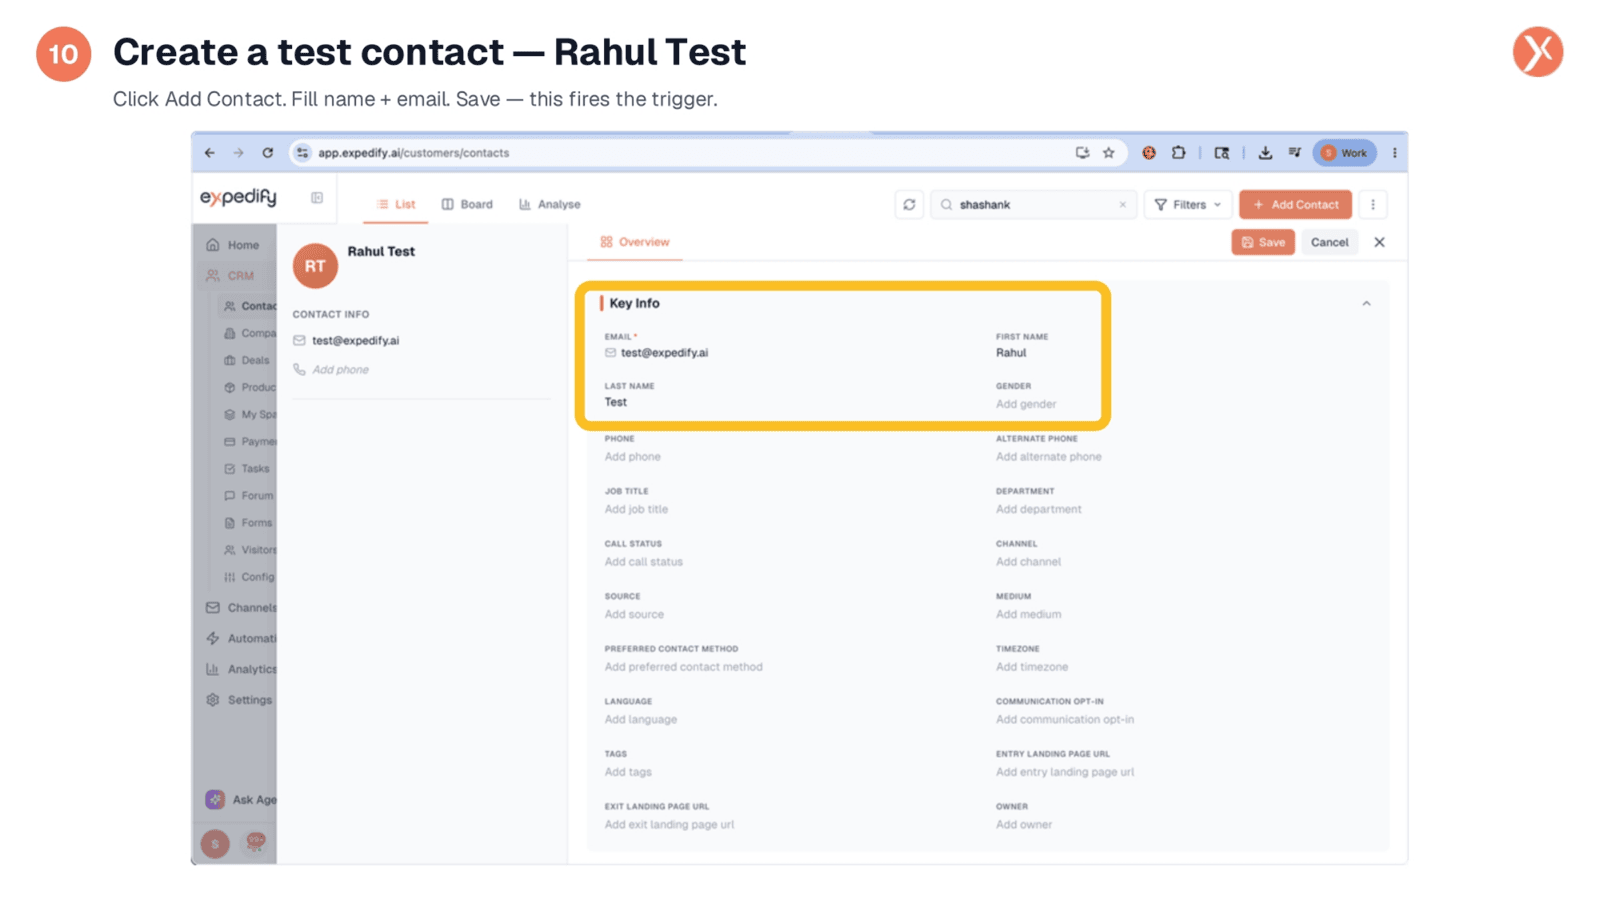Open more options next to Add Contact

point(1373,204)
